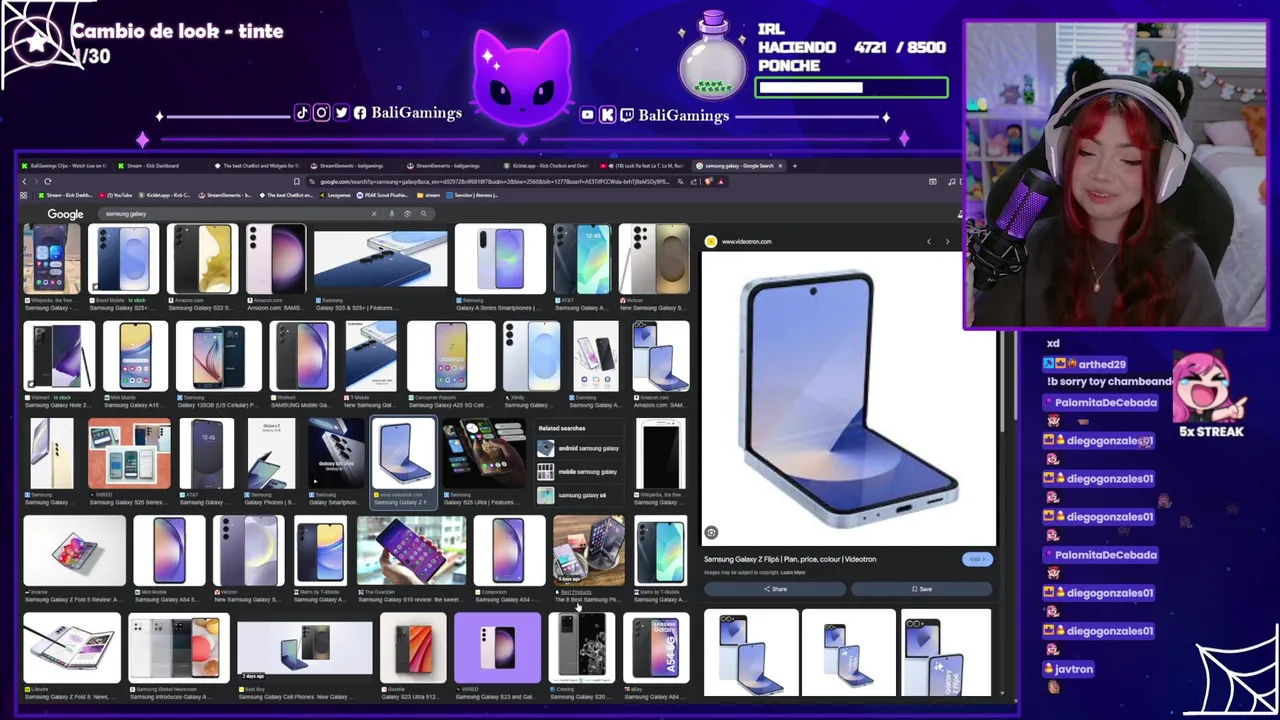Click the Kick icon beside BaliGamings
The image size is (1280, 720).
607,115
